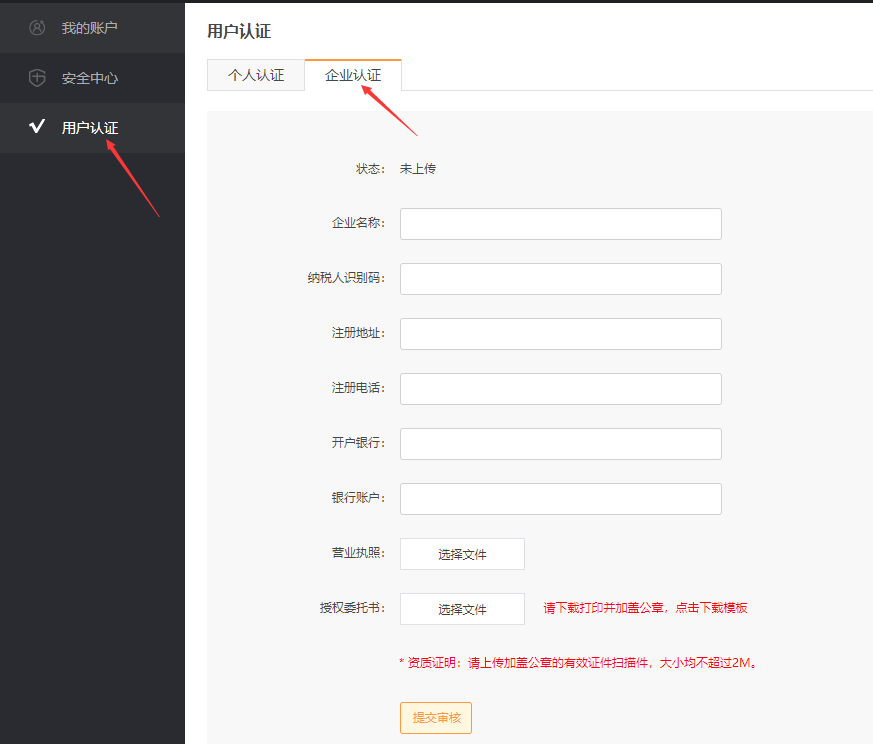This screenshot has height=744, width=873.
Task: Click the 未上传 status text
Action: click(x=418, y=169)
